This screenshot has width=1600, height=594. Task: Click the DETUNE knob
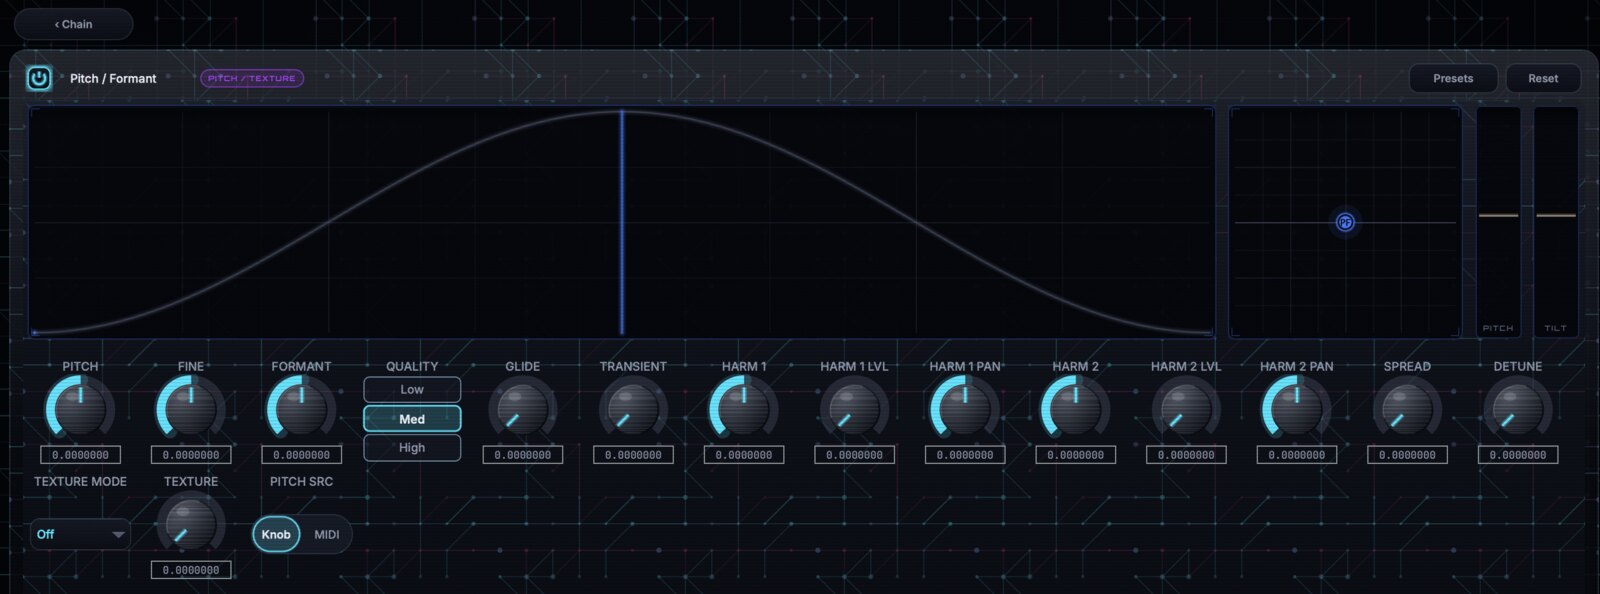(1518, 409)
